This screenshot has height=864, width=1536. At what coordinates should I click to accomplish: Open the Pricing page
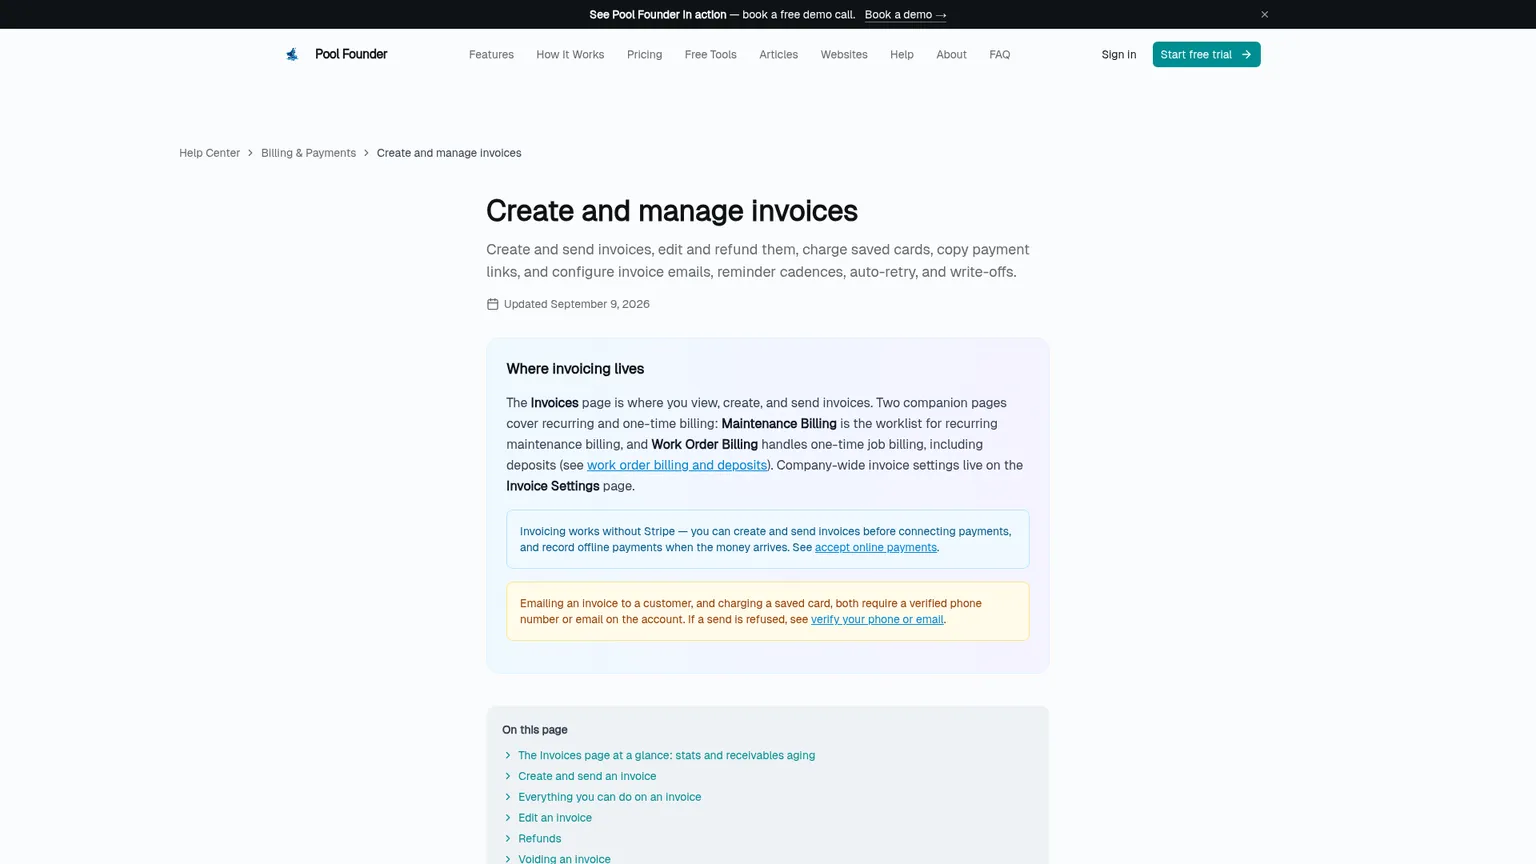644,54
